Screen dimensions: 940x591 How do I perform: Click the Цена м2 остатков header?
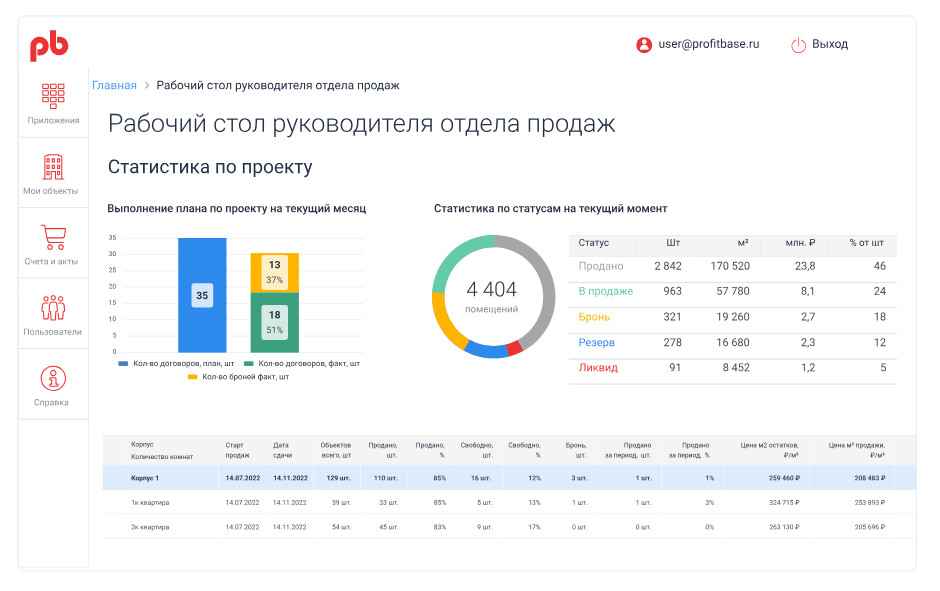point(769,450)
